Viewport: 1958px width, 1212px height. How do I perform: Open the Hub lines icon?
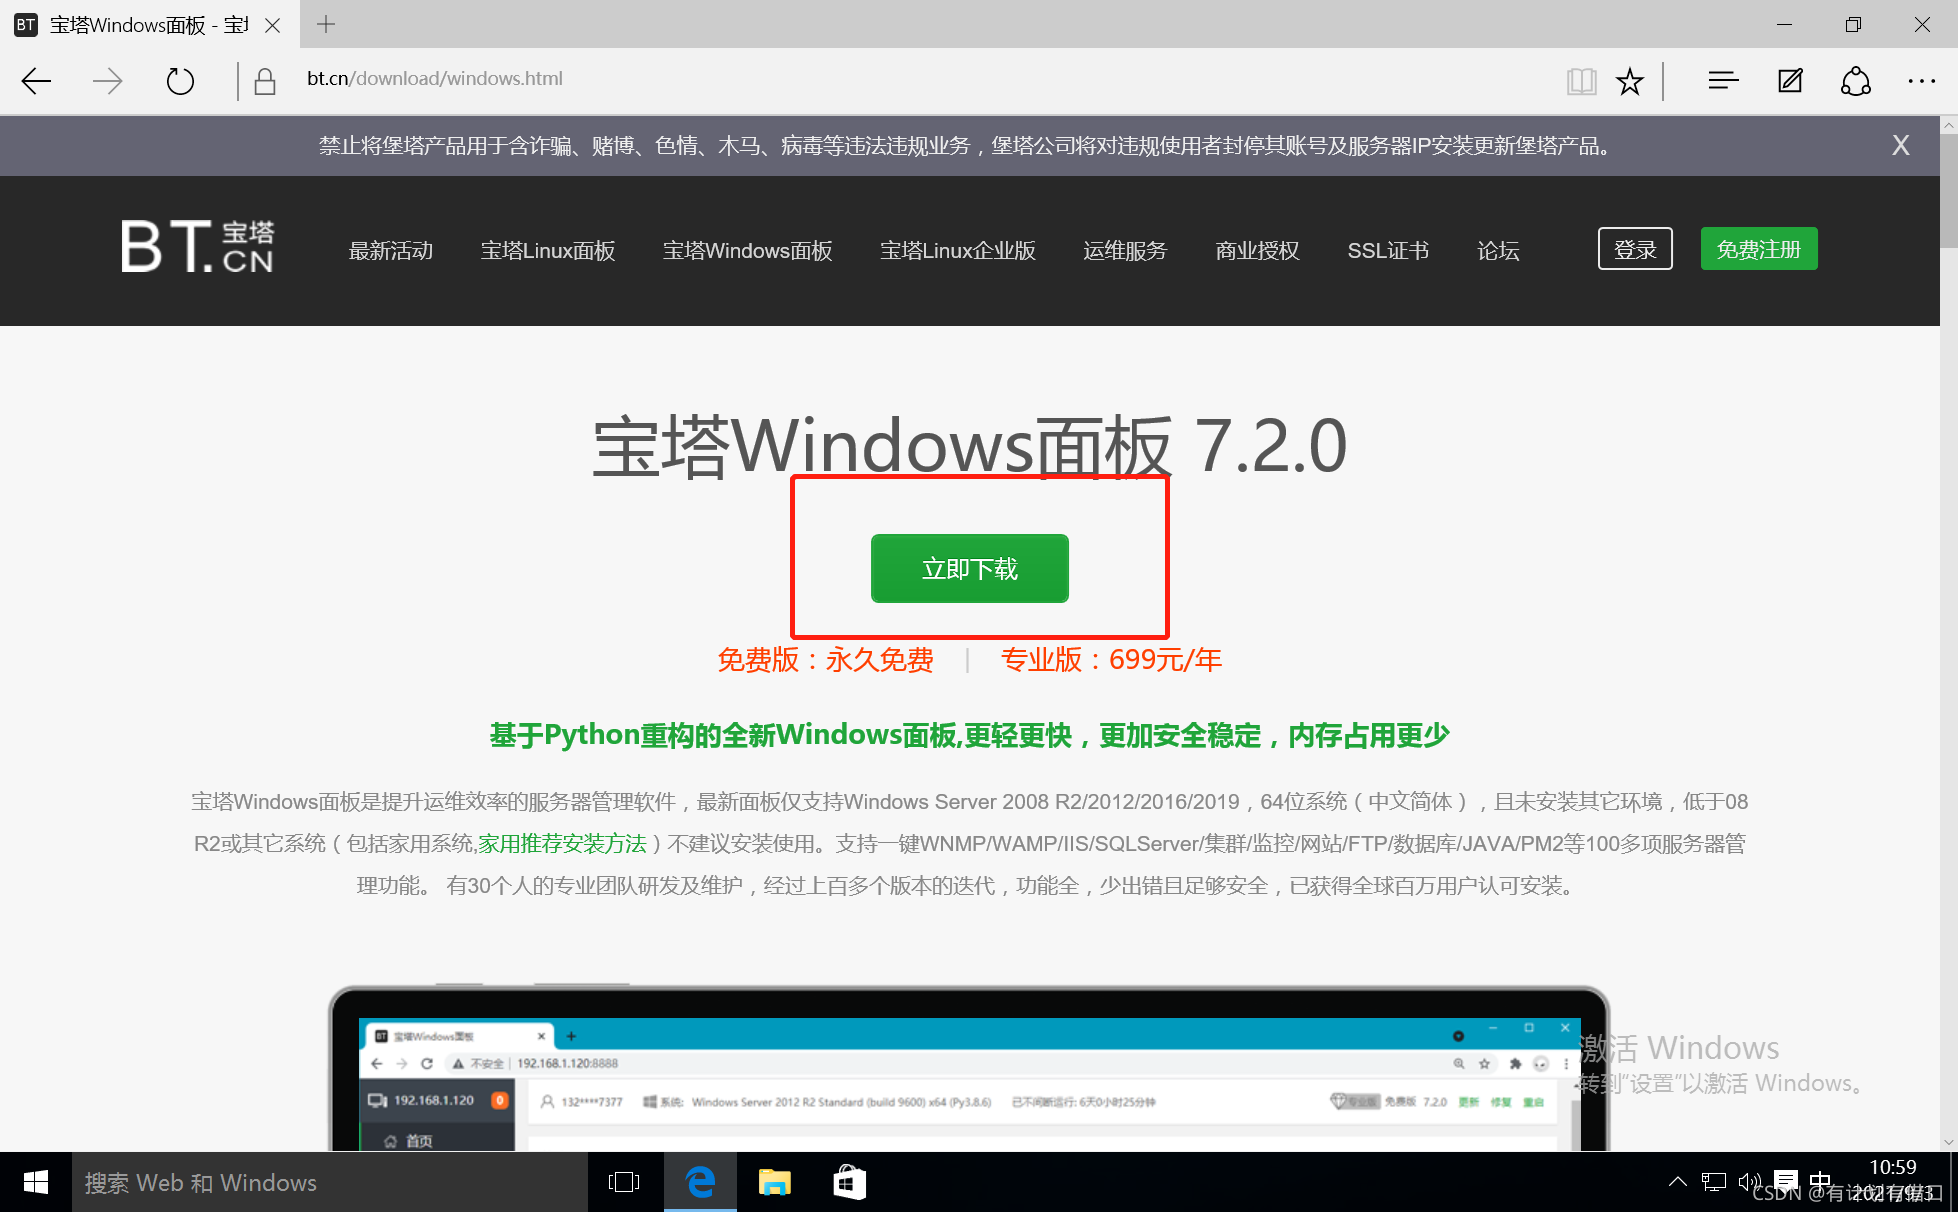[1723, 81]
